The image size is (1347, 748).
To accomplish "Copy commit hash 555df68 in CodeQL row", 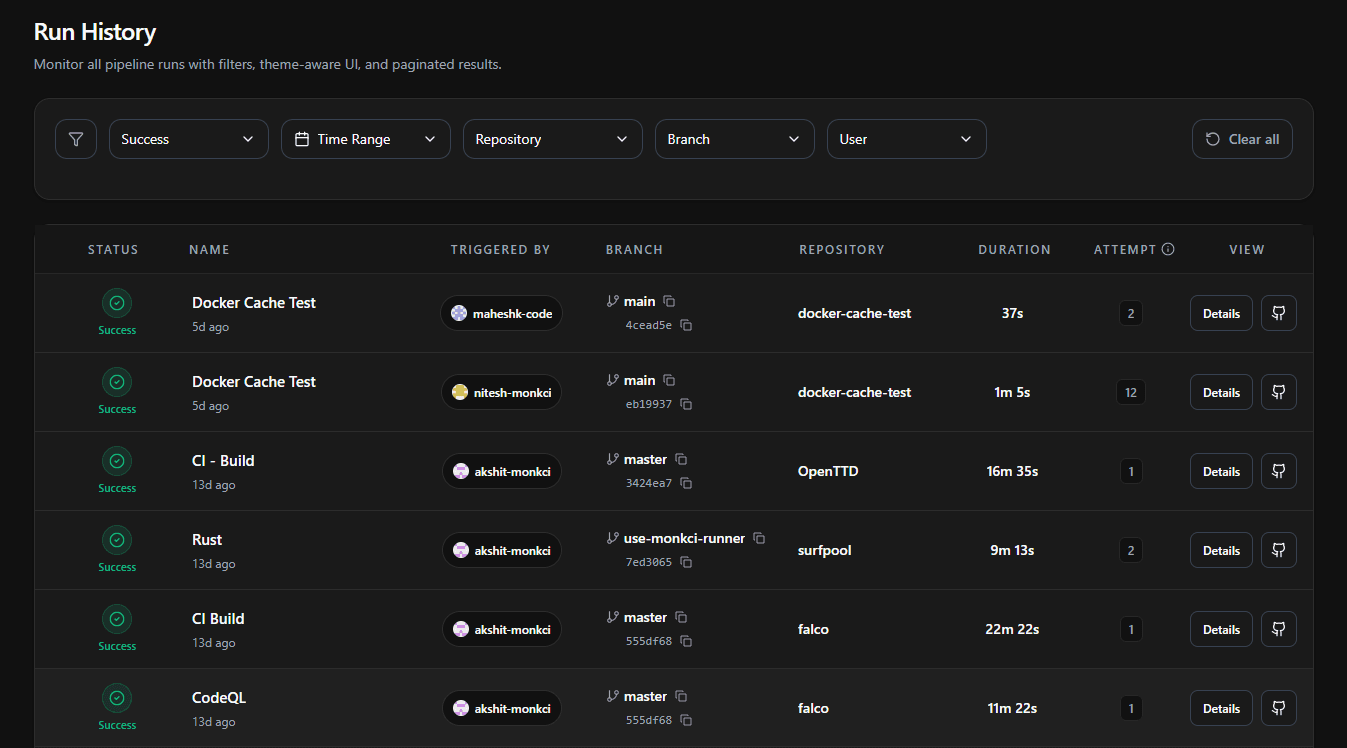I will click(x=687, y=720).
